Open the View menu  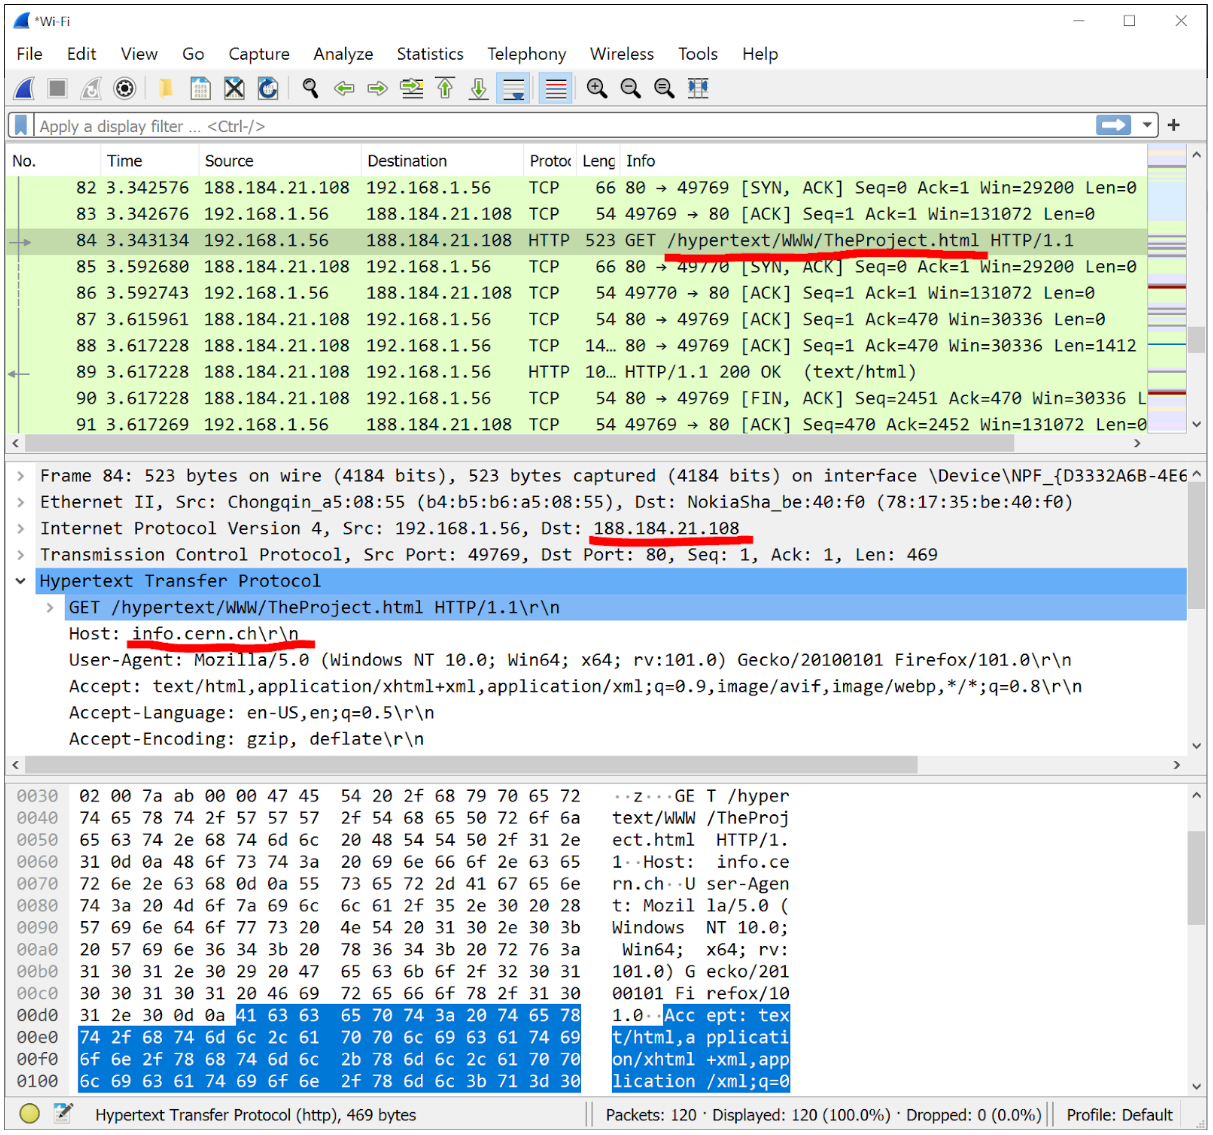pos(139,54)
